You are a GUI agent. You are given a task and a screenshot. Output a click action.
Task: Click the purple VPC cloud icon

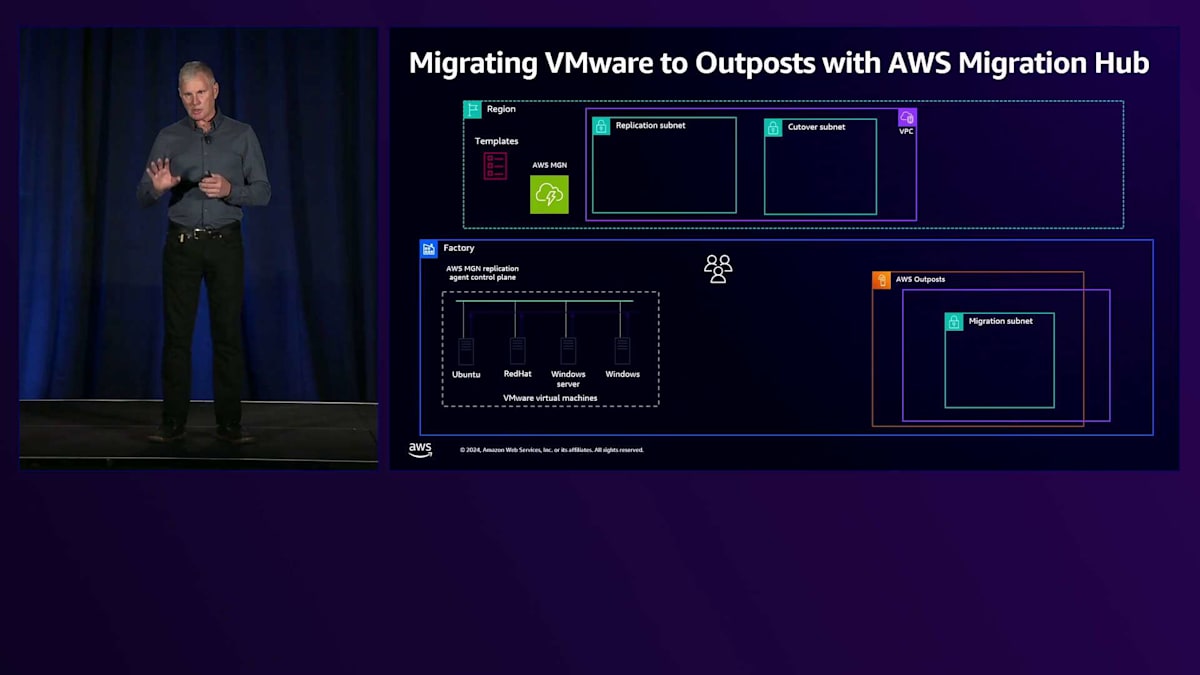[x=907, y=117]
